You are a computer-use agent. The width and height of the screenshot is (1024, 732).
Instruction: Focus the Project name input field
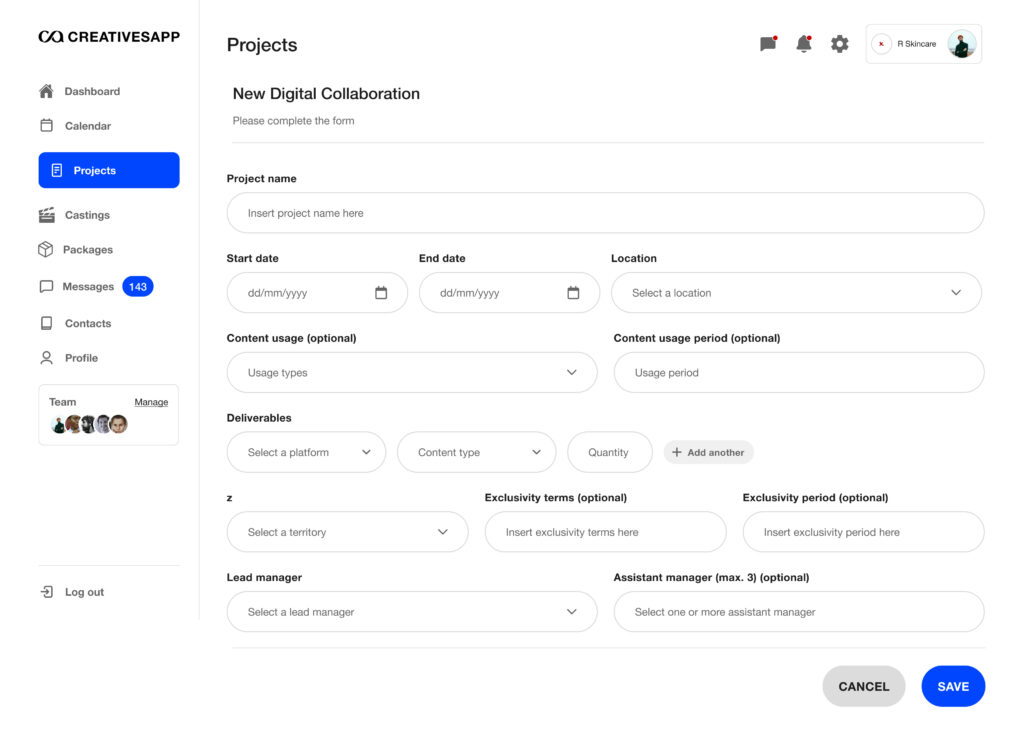(605, 213)
